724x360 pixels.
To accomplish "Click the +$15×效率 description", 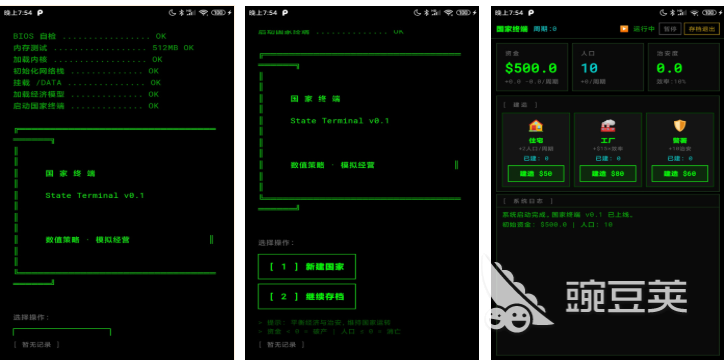I will [x=608, y=149].
